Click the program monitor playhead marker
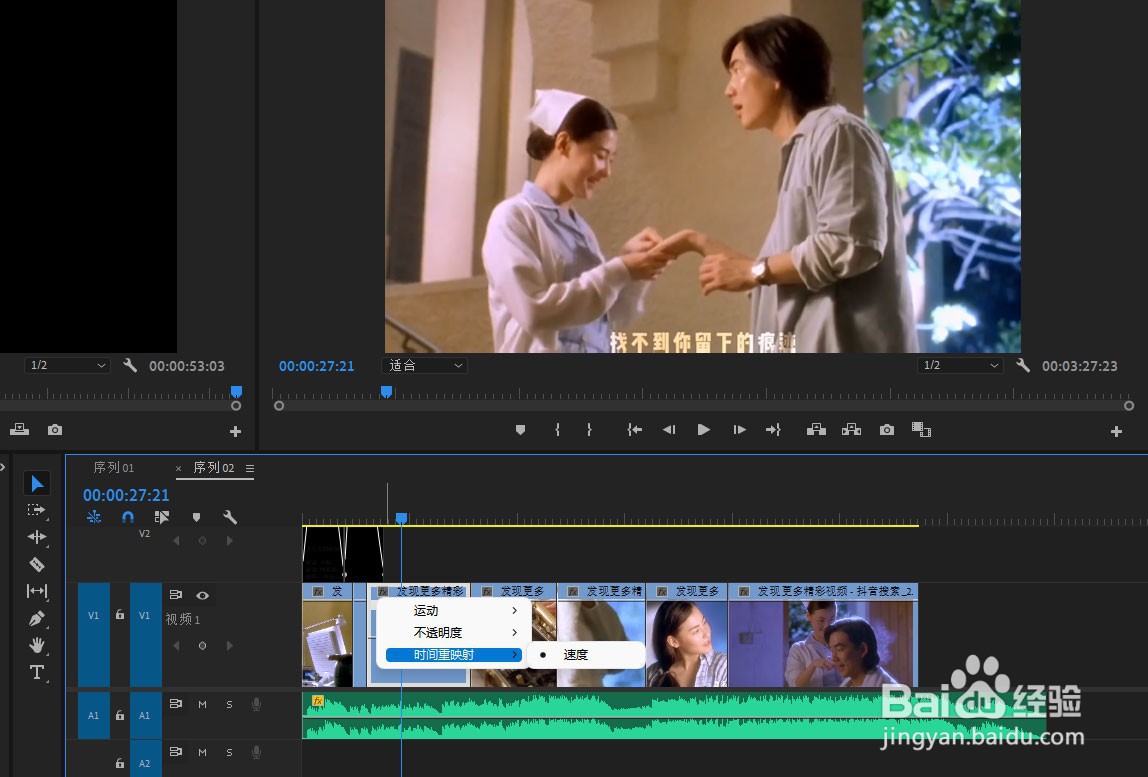1148x777 pixels. [x=387, y=392]
